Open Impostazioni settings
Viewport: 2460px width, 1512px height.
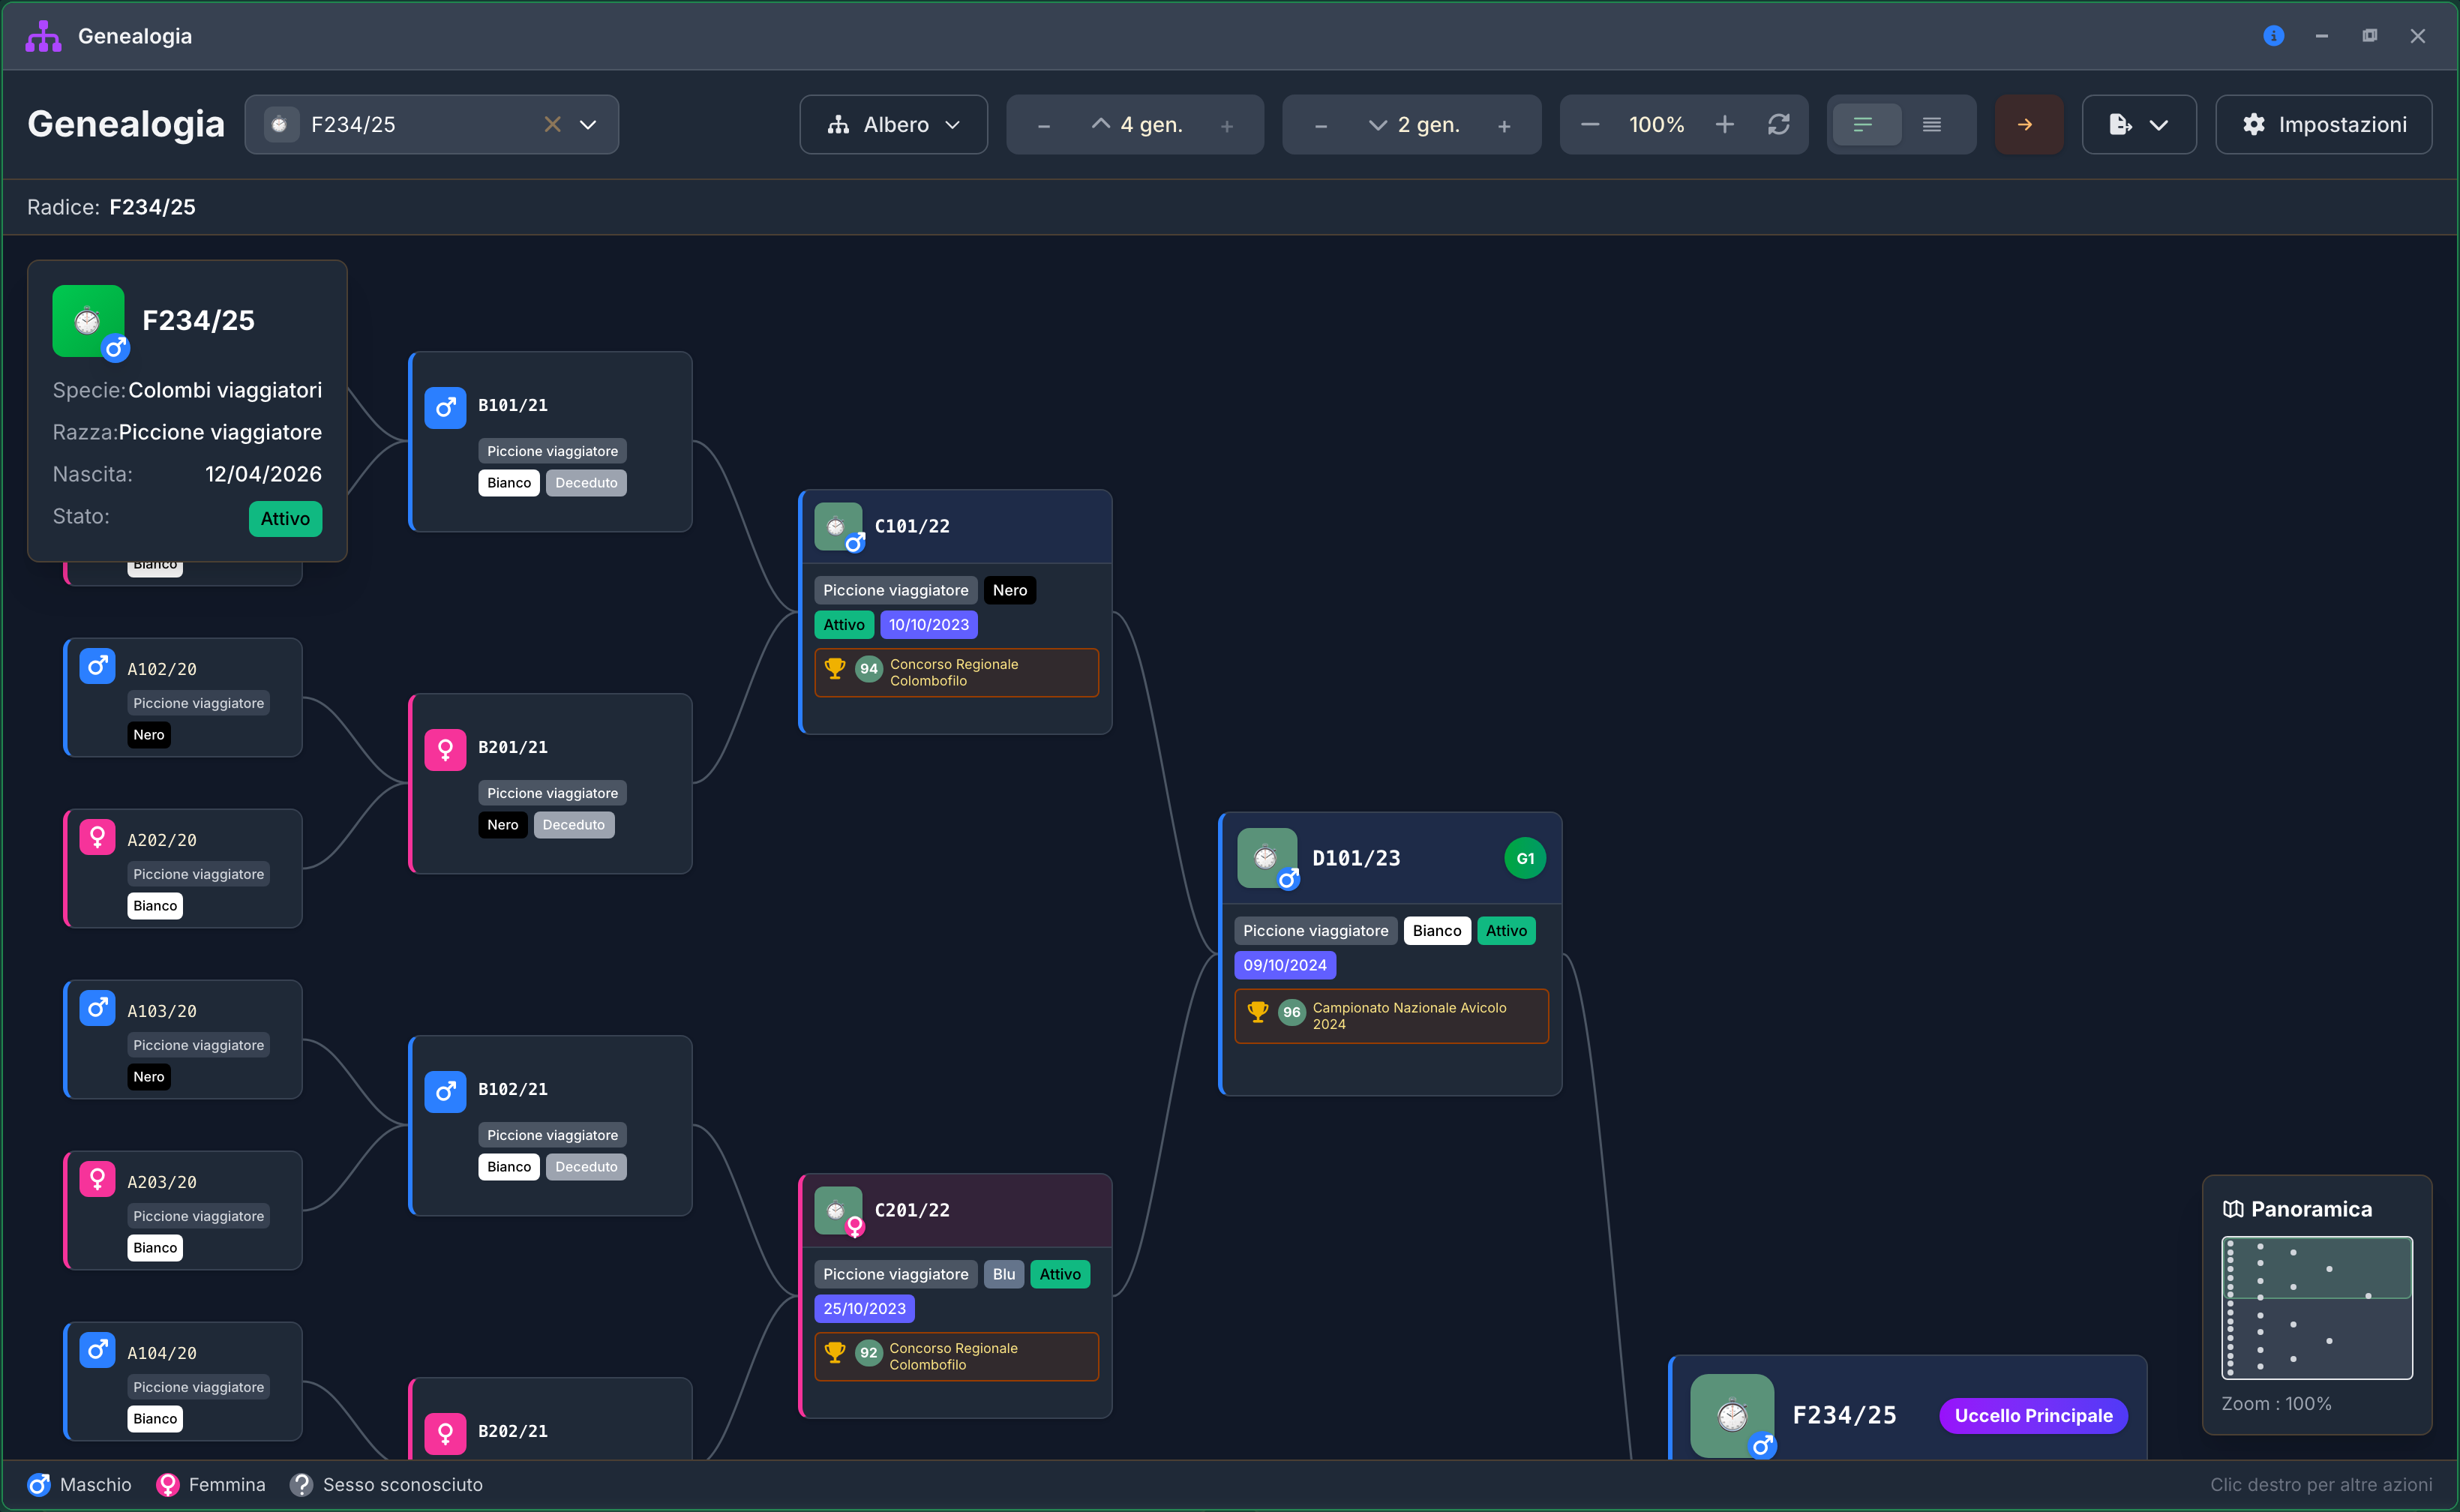[2323, 124]
